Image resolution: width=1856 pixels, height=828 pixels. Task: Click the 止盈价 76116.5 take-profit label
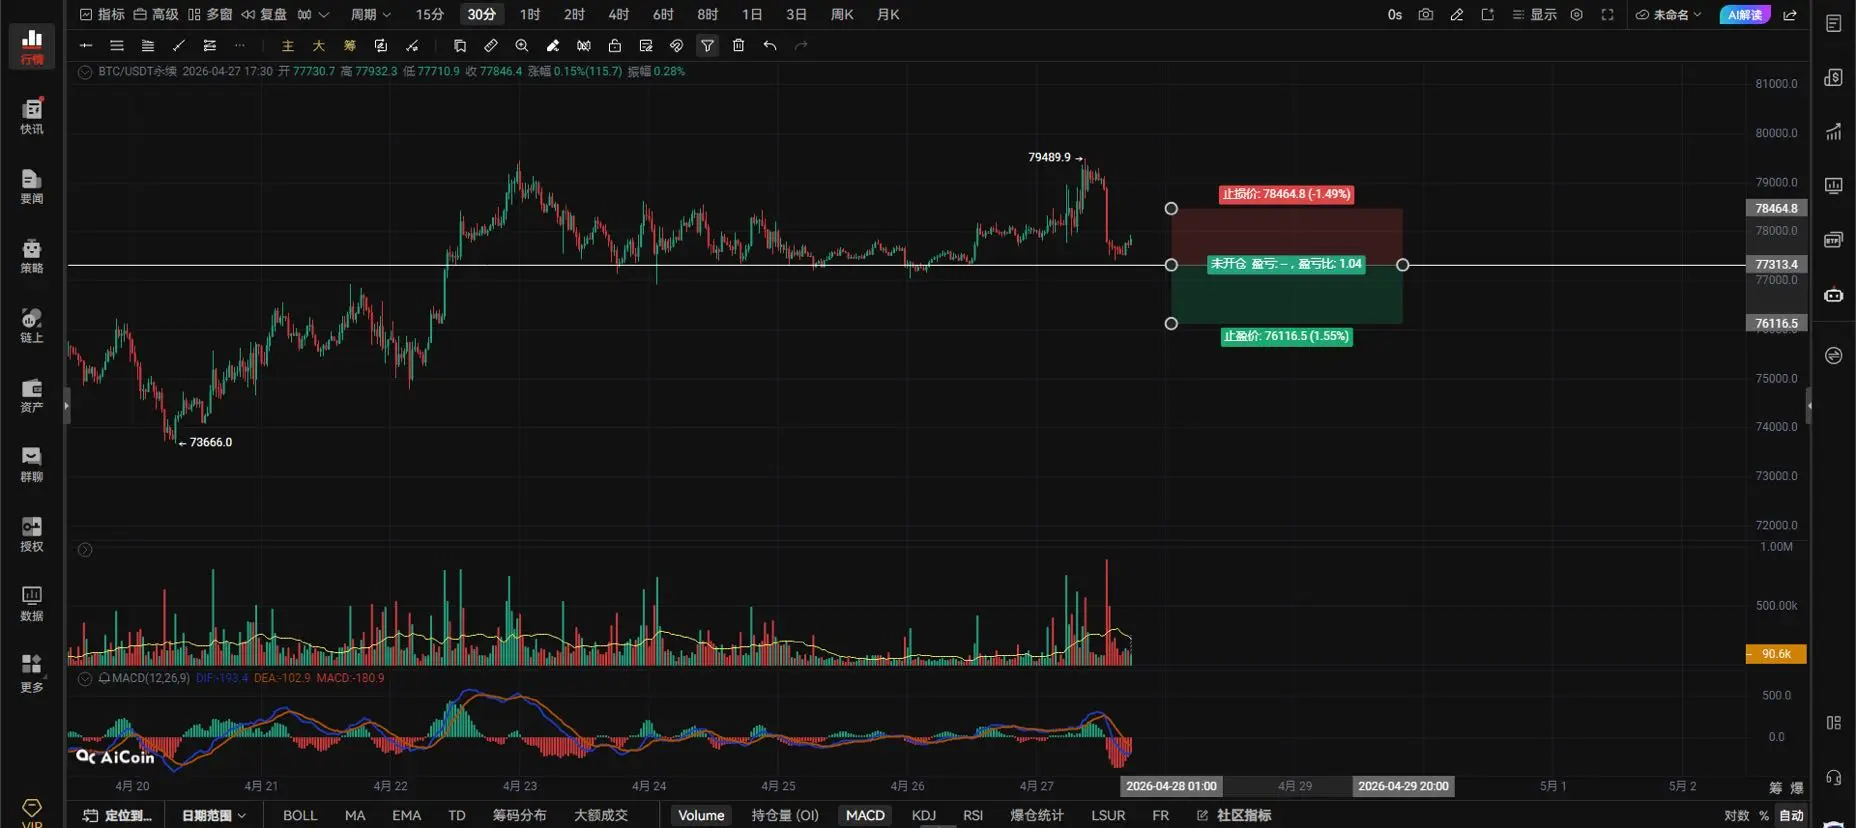(x=1286, y=336)
